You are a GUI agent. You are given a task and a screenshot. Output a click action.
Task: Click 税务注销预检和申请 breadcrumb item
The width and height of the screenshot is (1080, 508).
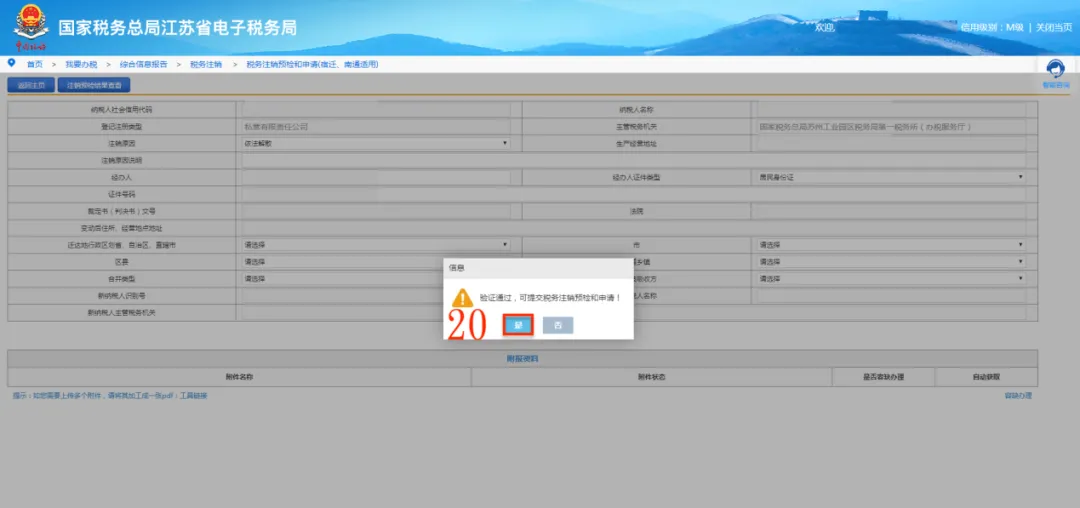tap(312, 64)
